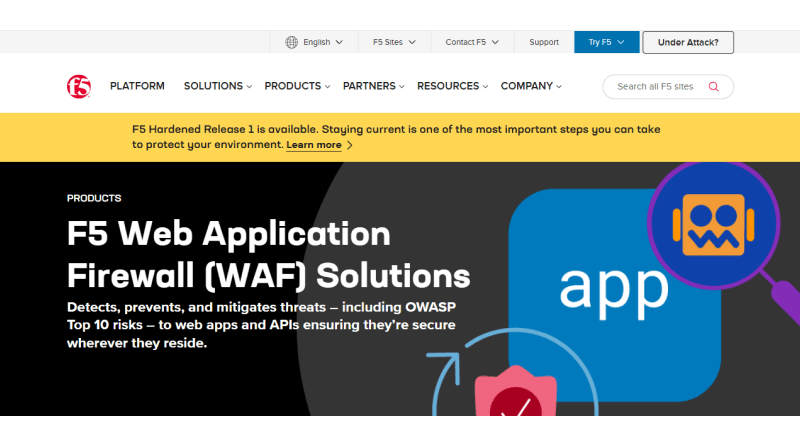Image resolution: width=800 pixels, height=445 pixels.
Task: Click the globe language icon
Action: pyautogui.click(x=291, y=42)
